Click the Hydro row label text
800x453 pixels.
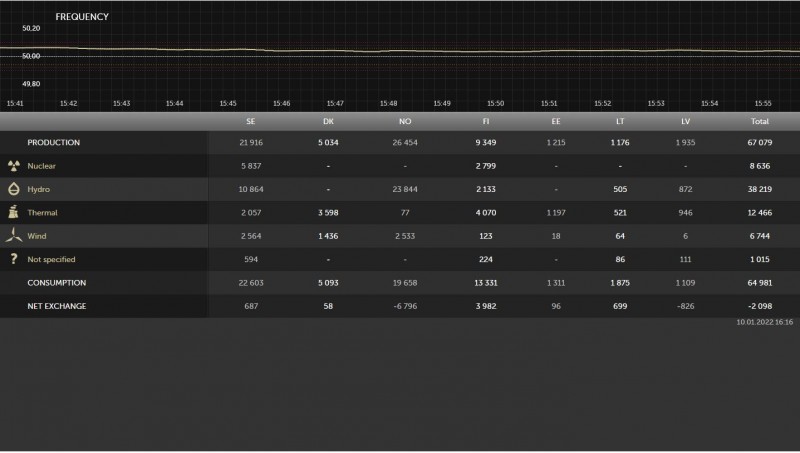click(39, 189)
